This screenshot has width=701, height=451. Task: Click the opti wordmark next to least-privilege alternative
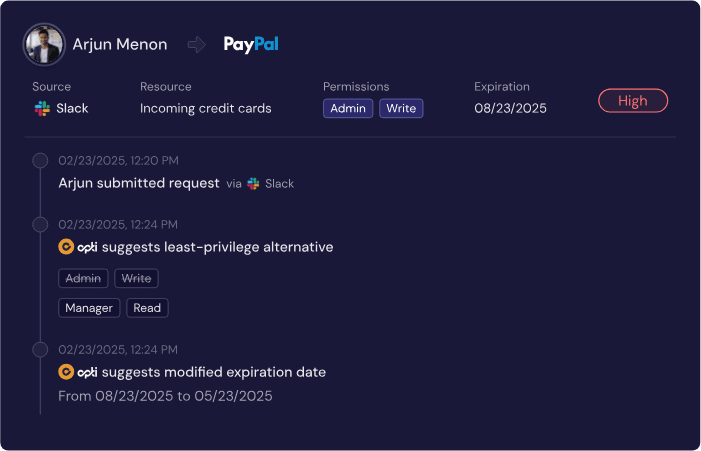[87, 247]
